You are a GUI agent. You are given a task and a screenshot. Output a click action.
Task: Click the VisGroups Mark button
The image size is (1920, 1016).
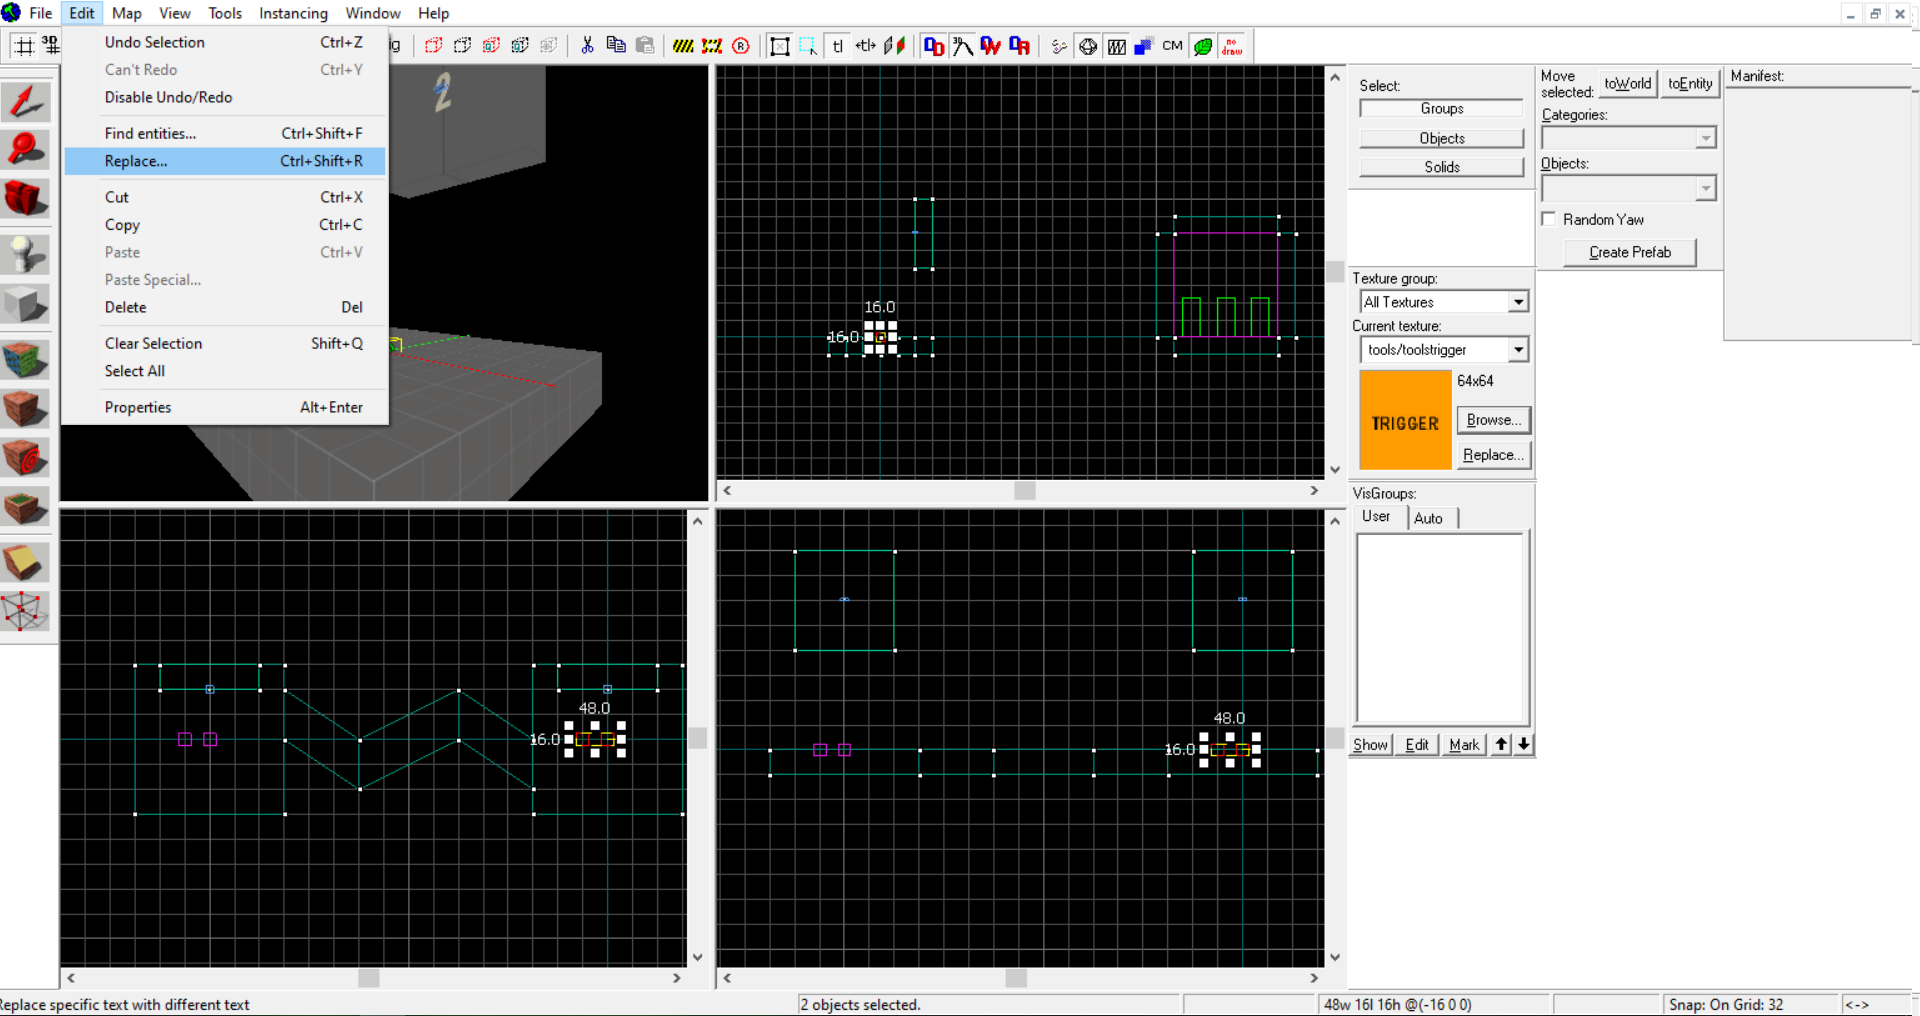pos(1464,744)
